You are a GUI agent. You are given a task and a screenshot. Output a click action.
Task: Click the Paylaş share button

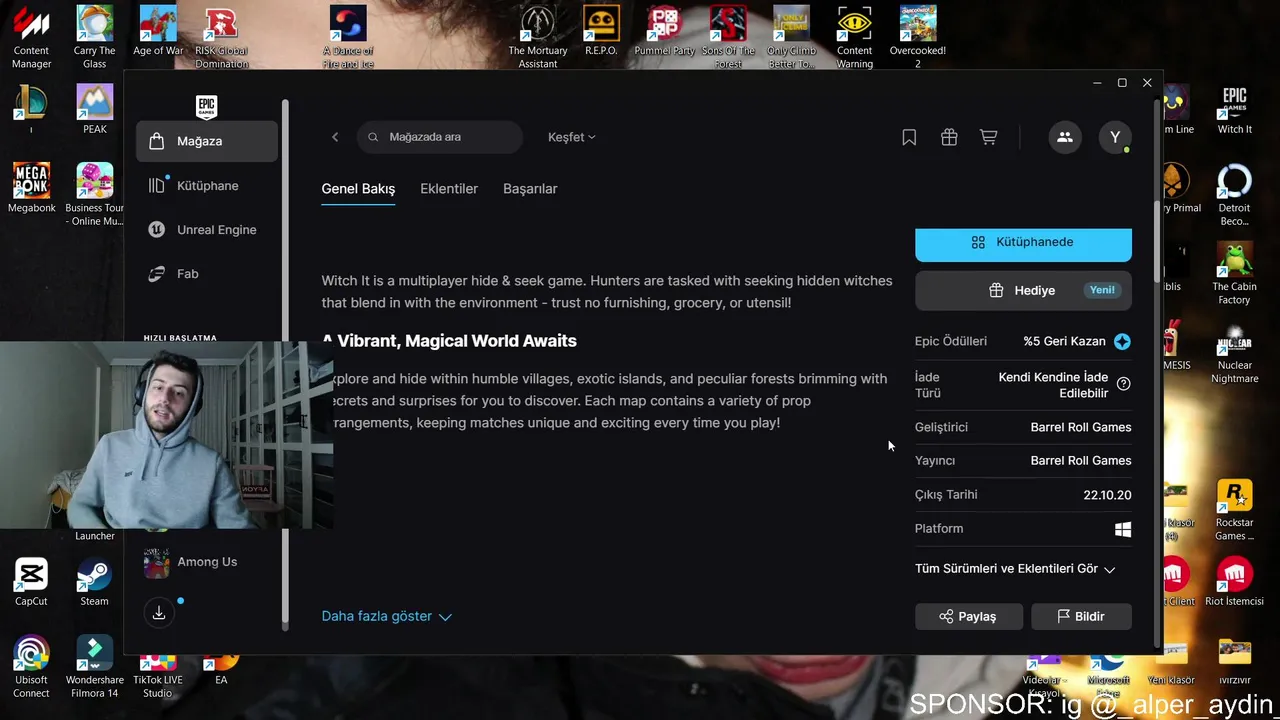pyautogui.click(x=969, y=617)
